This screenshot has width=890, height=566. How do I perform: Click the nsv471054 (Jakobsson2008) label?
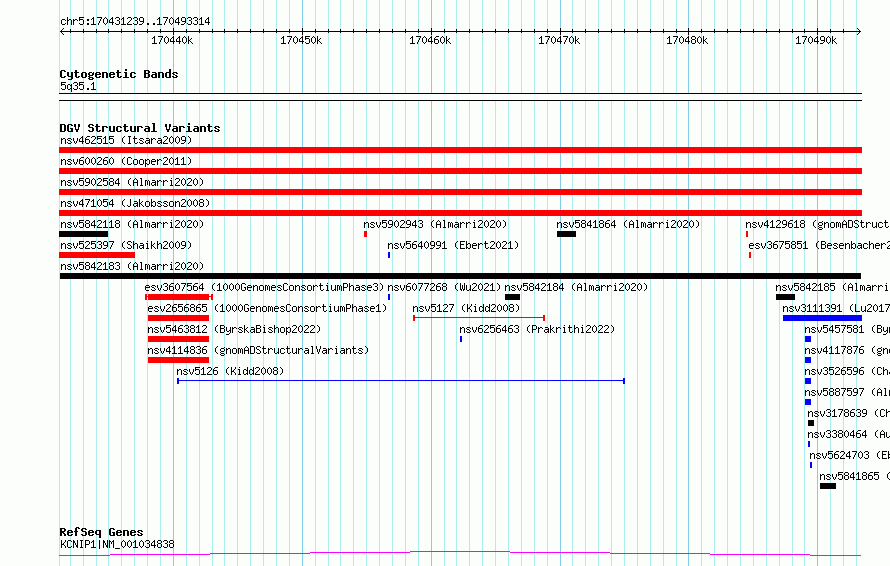pos(135,203)
